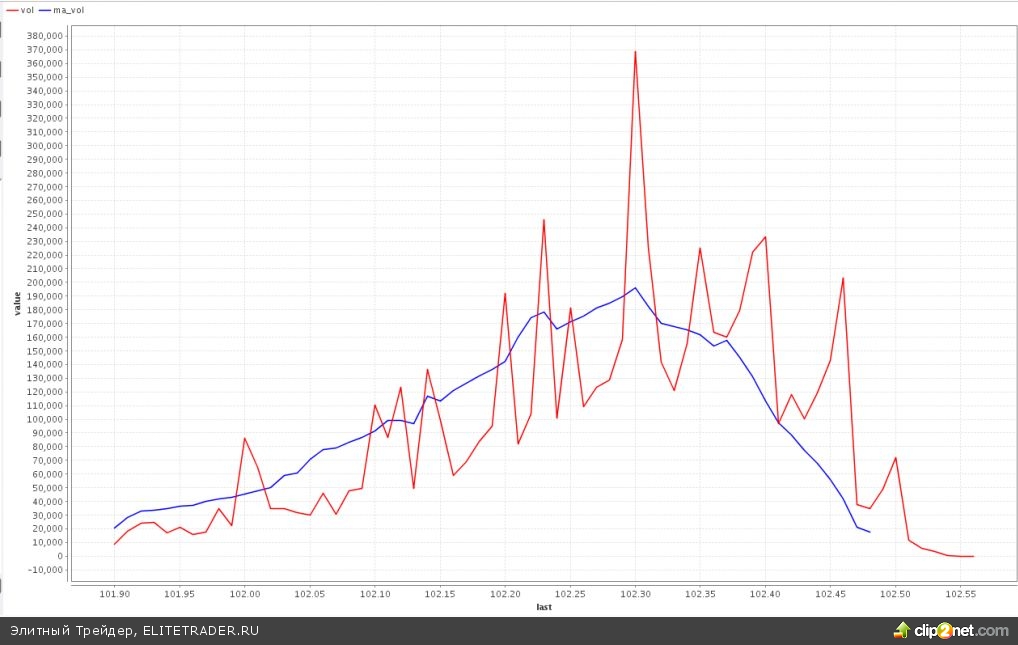The height and width of the screenshot is (645, 1018).
Task: Click the blue ma_vol legend line marker
Action: [44, 8]
